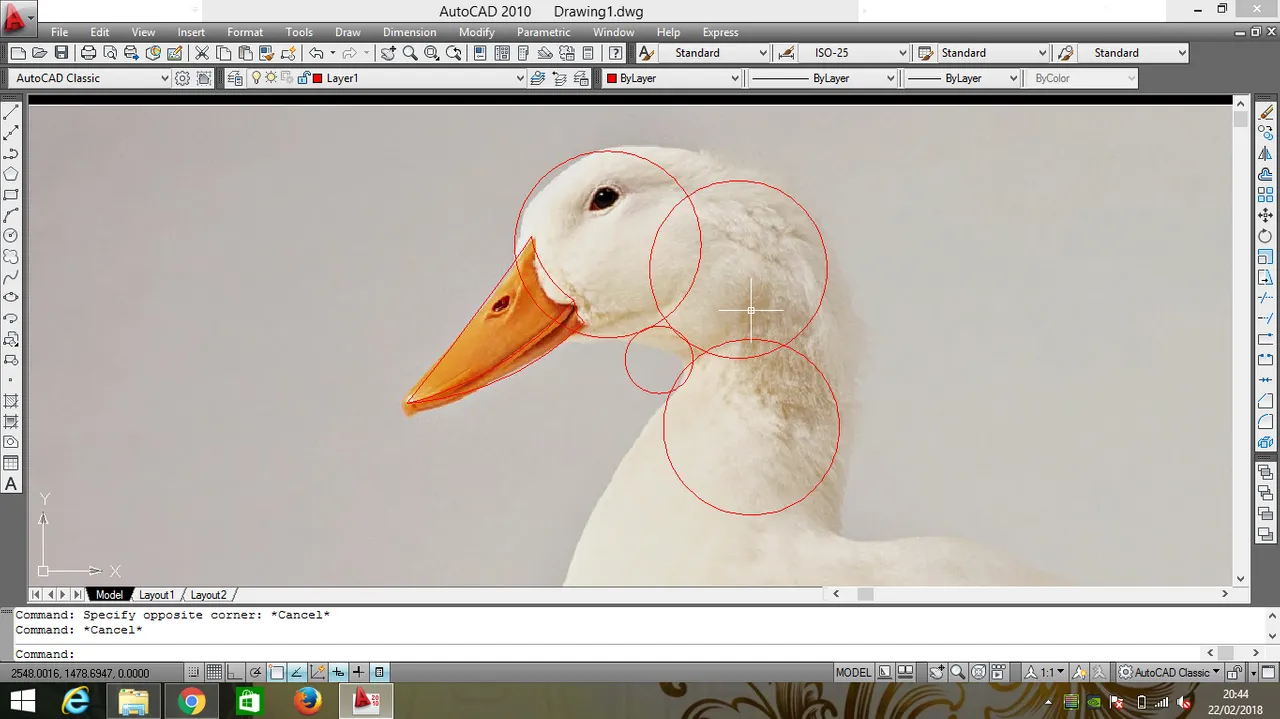Select the Erase tool in Modify toolbar

(x=1266, y=113)
